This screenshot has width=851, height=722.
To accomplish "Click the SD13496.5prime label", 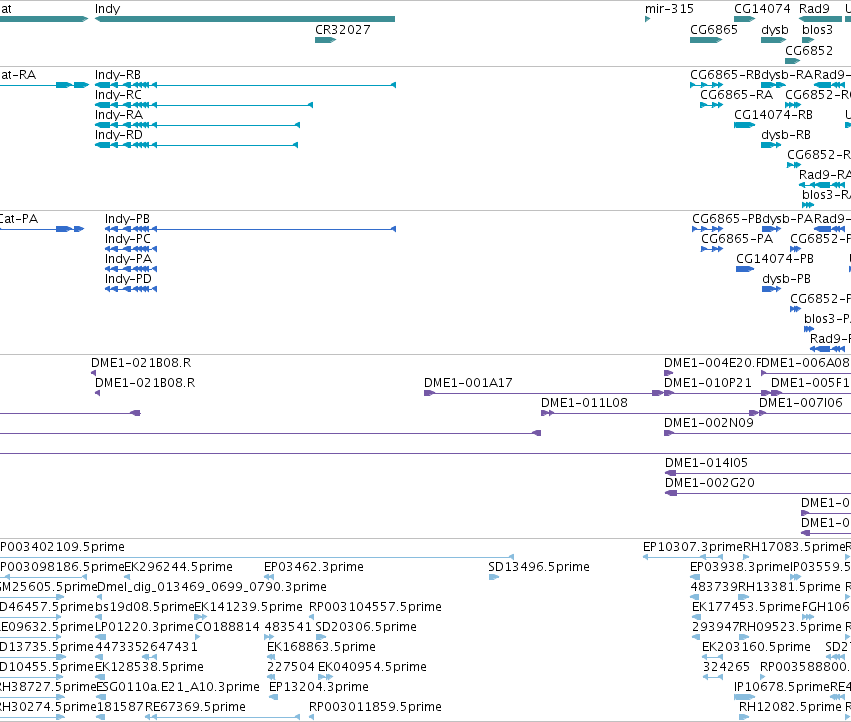I will pos(539,567).
